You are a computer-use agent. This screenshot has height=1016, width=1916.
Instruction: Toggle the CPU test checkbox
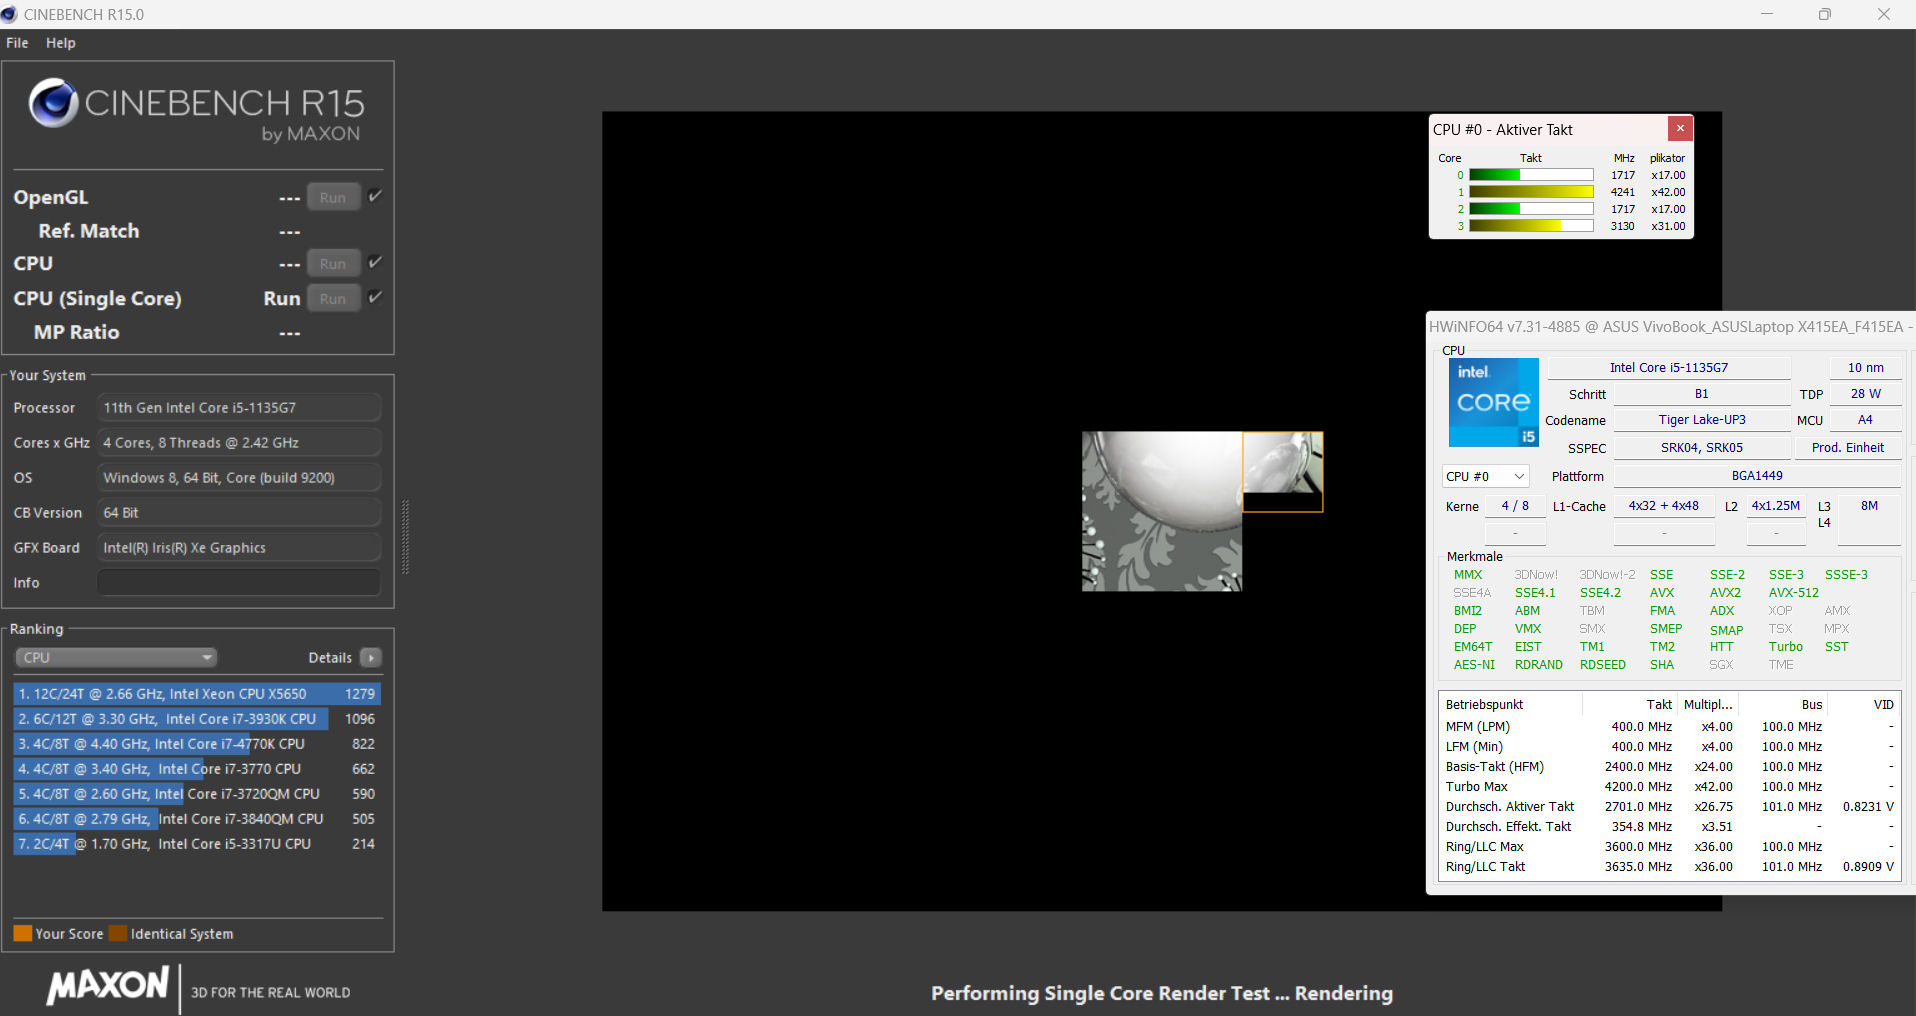coord(375,262)
